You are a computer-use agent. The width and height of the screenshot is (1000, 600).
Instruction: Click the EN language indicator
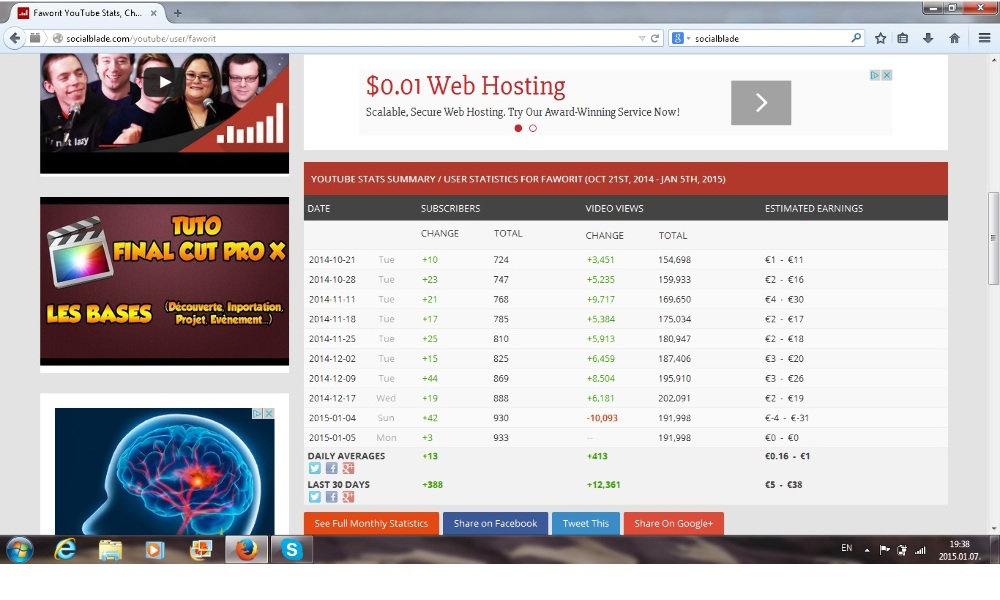click(846, 548)
